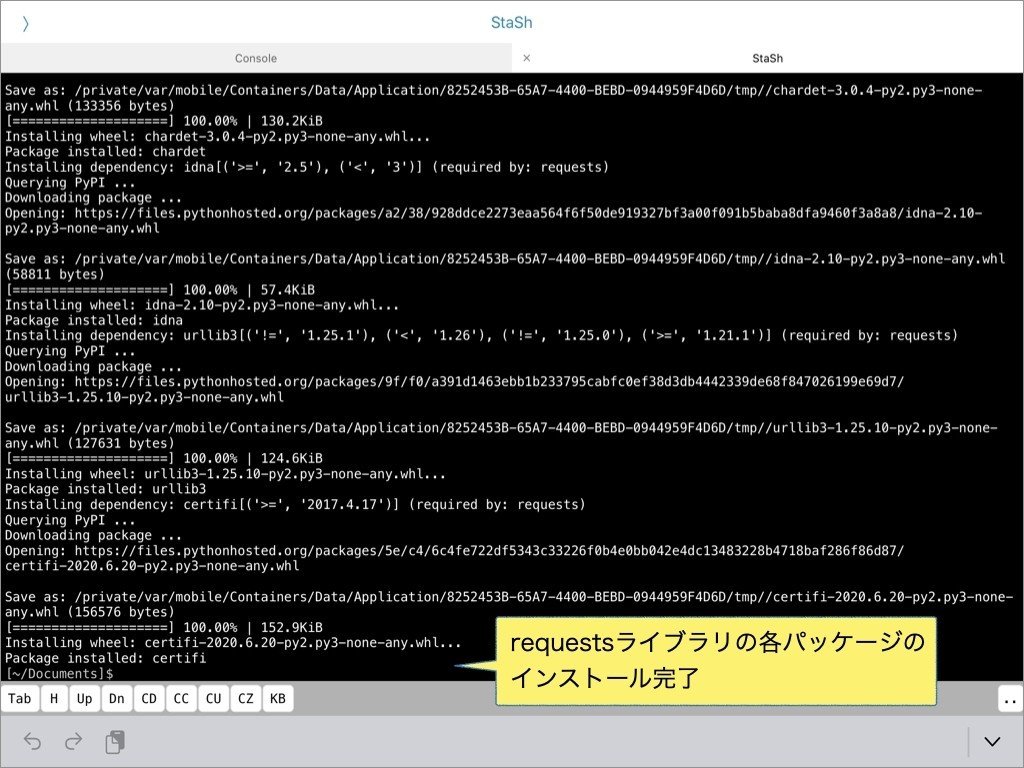Select the StaSh terminal tab

click(767, 58)
